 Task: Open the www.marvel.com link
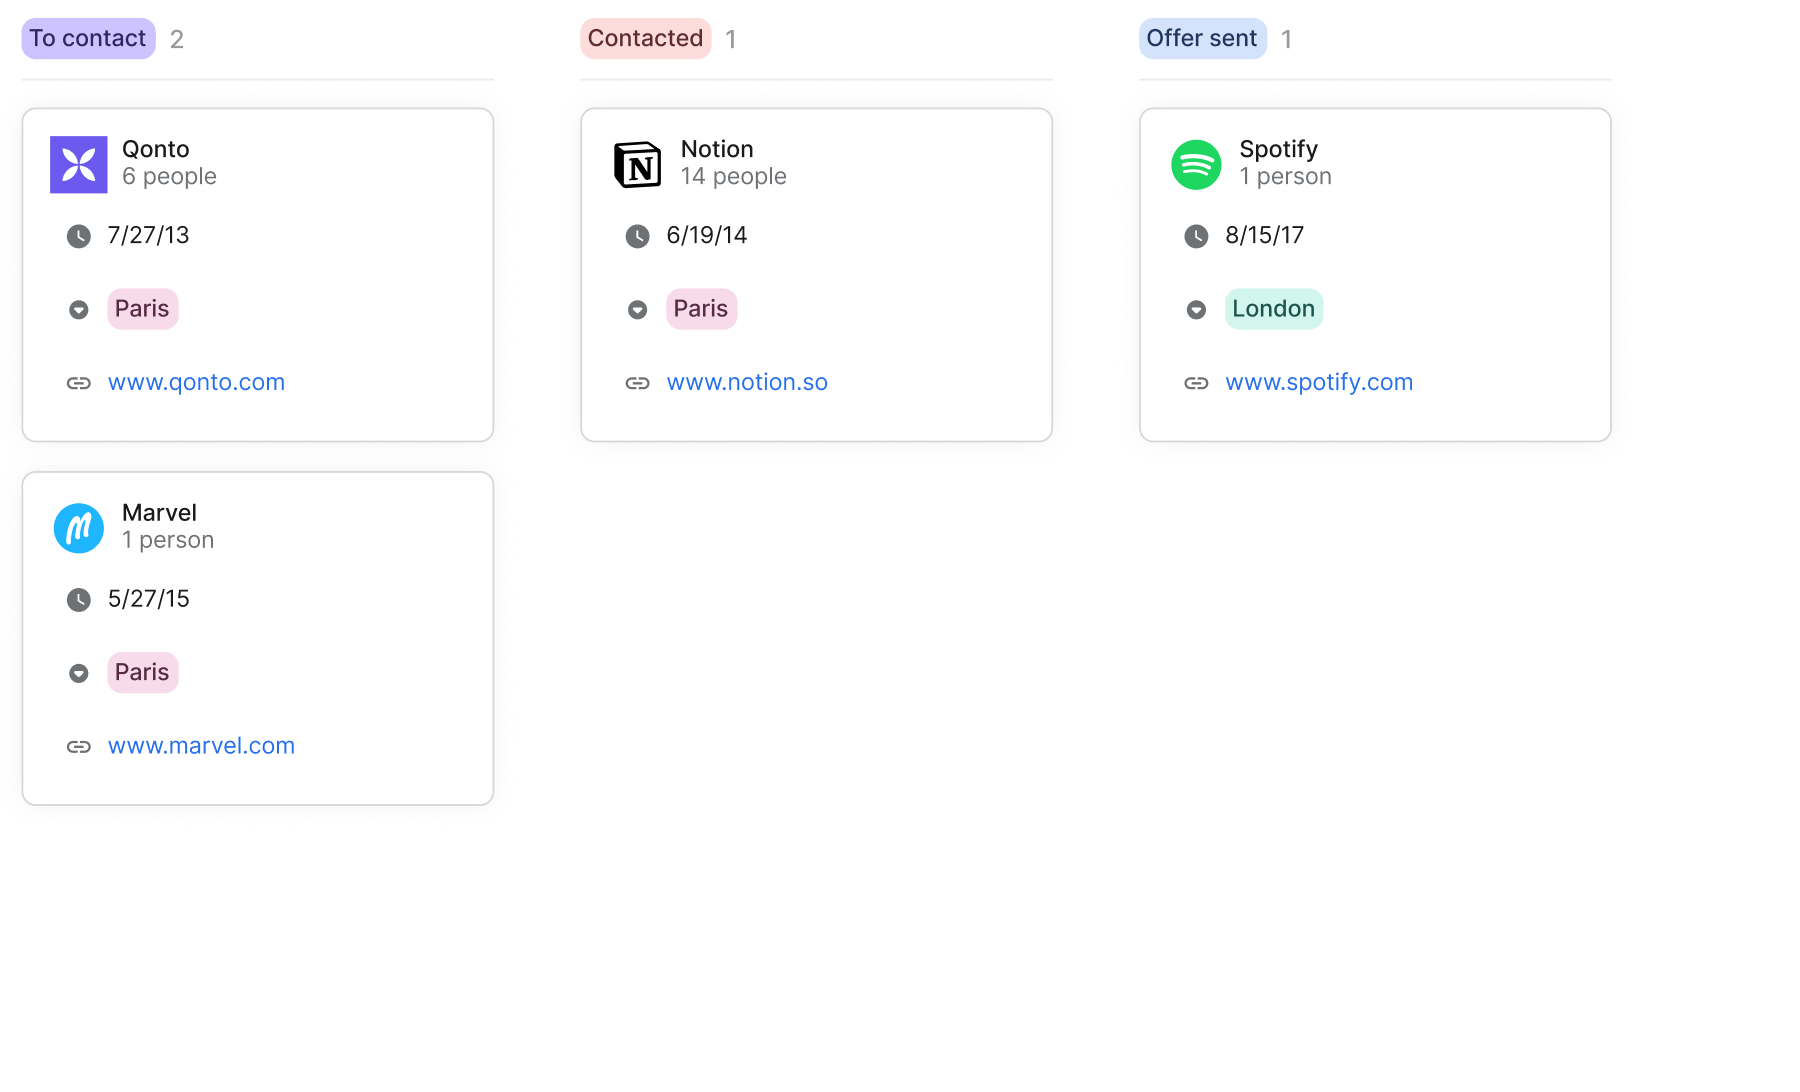(201, 746)
